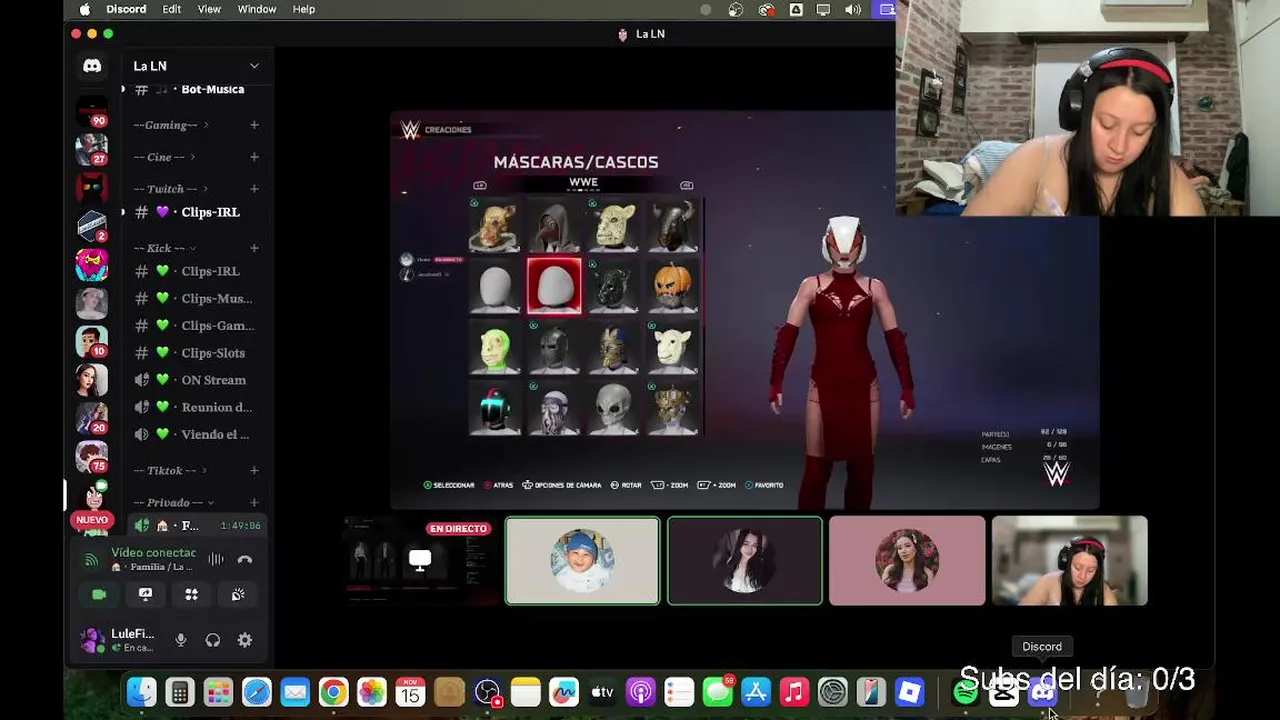This screenshot has height=720, width=1280.
Task: Add channel to Privado category
Action: (254, 502)
